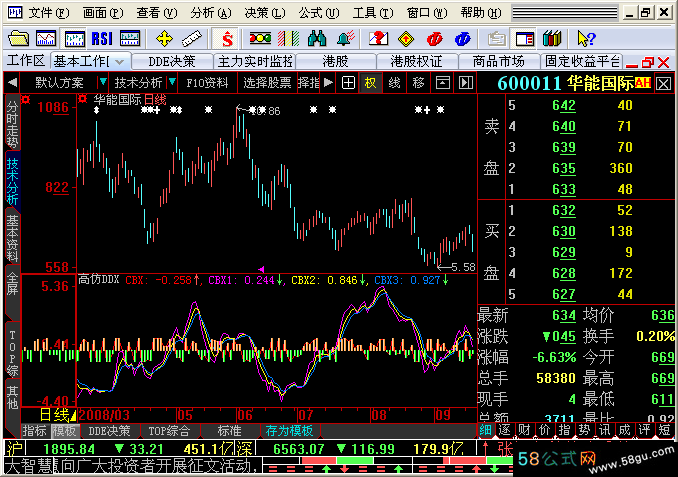Click the alarm bell alert icon
This screenshot has height=477, width=678.
[x=345, y=39]
